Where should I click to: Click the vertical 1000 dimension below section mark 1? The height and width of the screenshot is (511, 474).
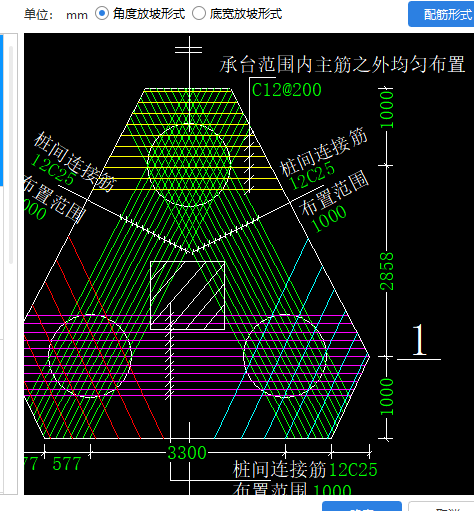[387, 397]
